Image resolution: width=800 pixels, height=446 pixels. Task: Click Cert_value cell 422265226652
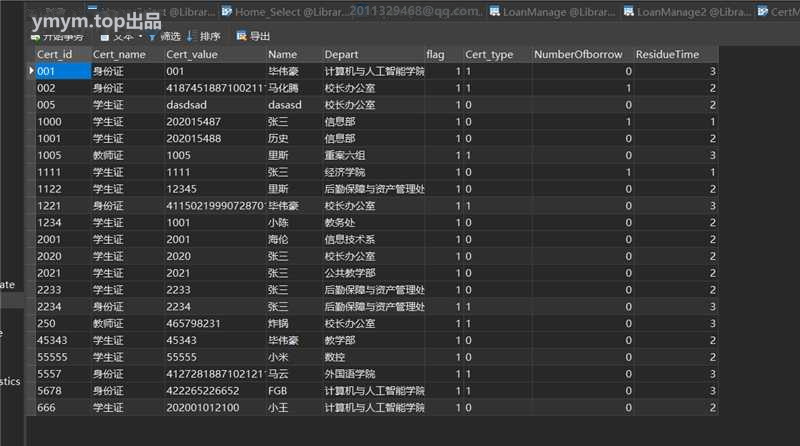[x=214, y=391]
